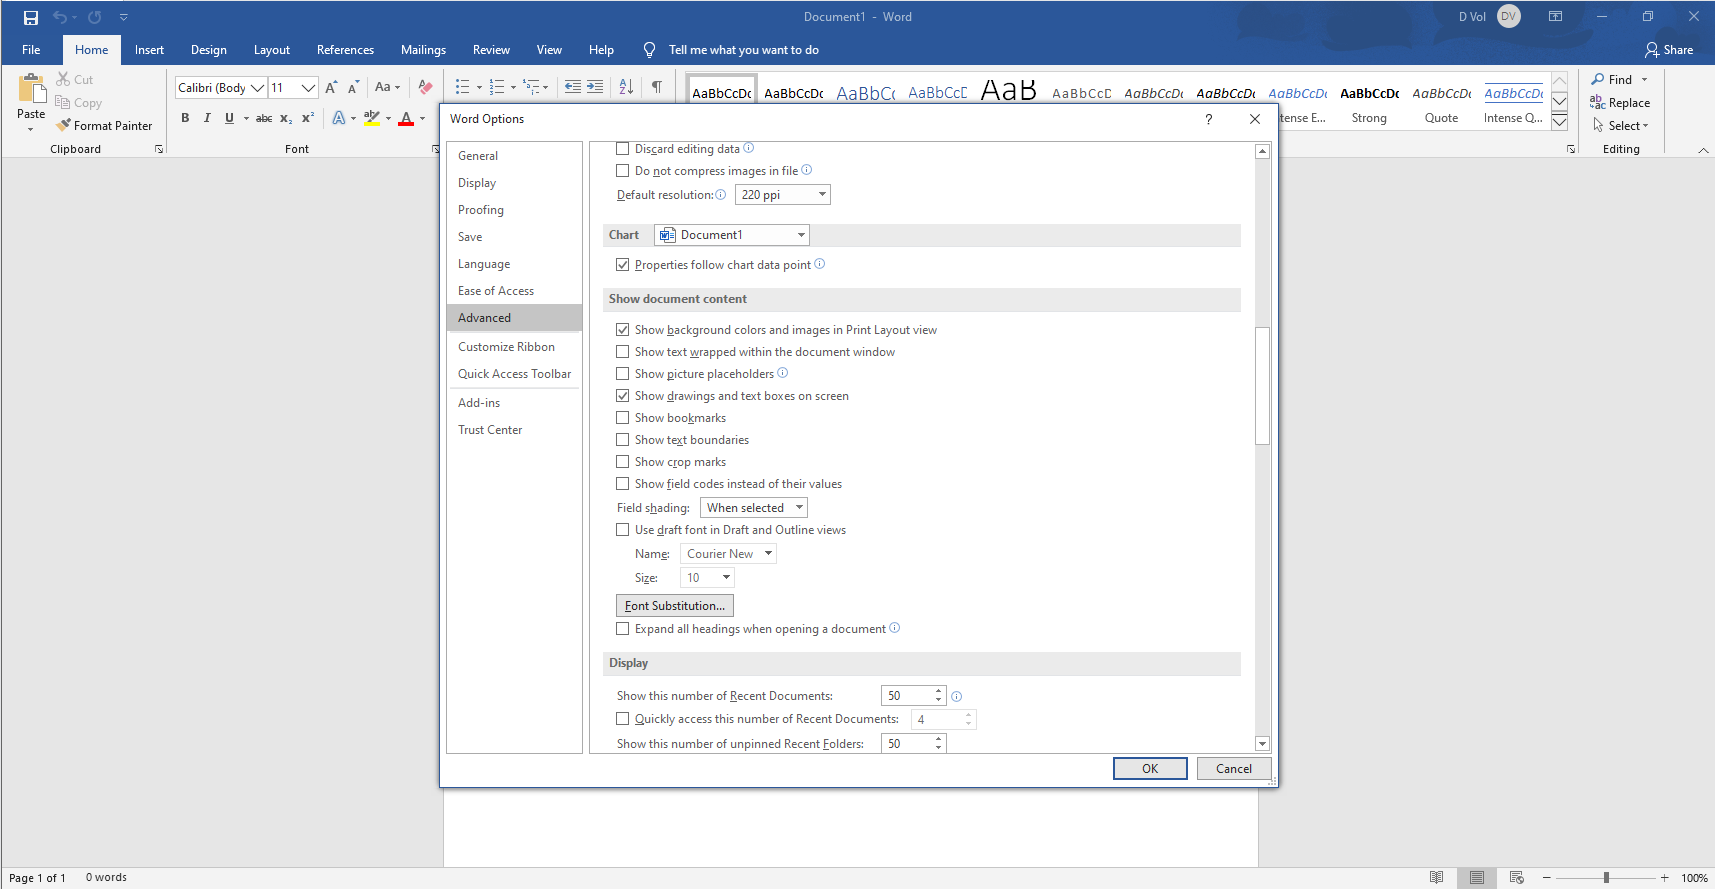Toggle Show/Hide paragraph marks icon
Screen dimensions: 1715x889
pyautogui.click(x=657, y=87)
